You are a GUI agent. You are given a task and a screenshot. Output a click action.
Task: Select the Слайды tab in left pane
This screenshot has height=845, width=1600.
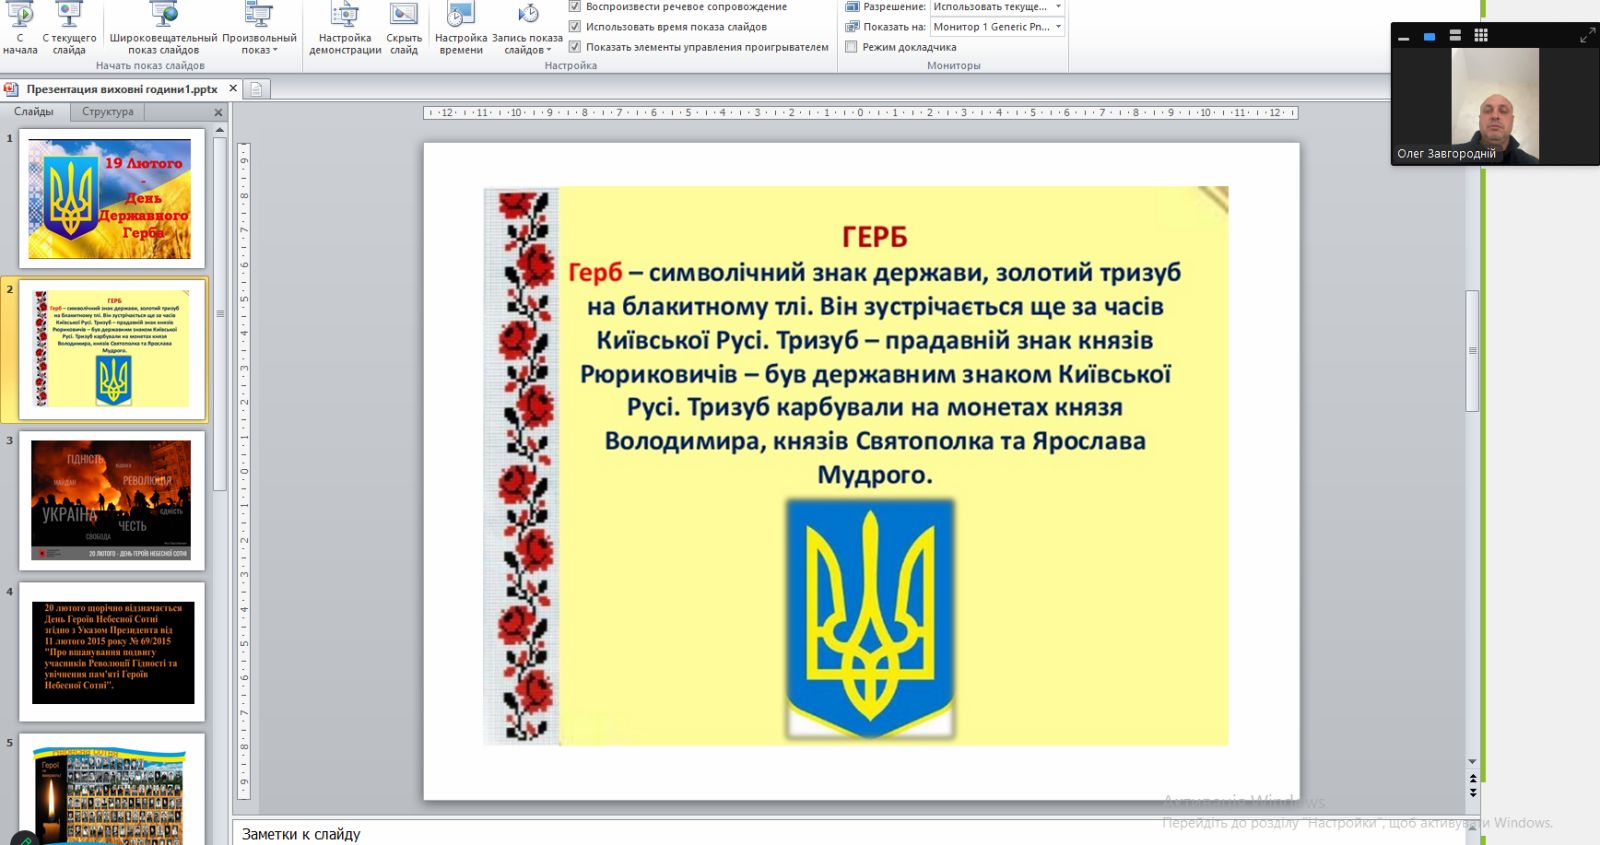(x=34, y=112)
